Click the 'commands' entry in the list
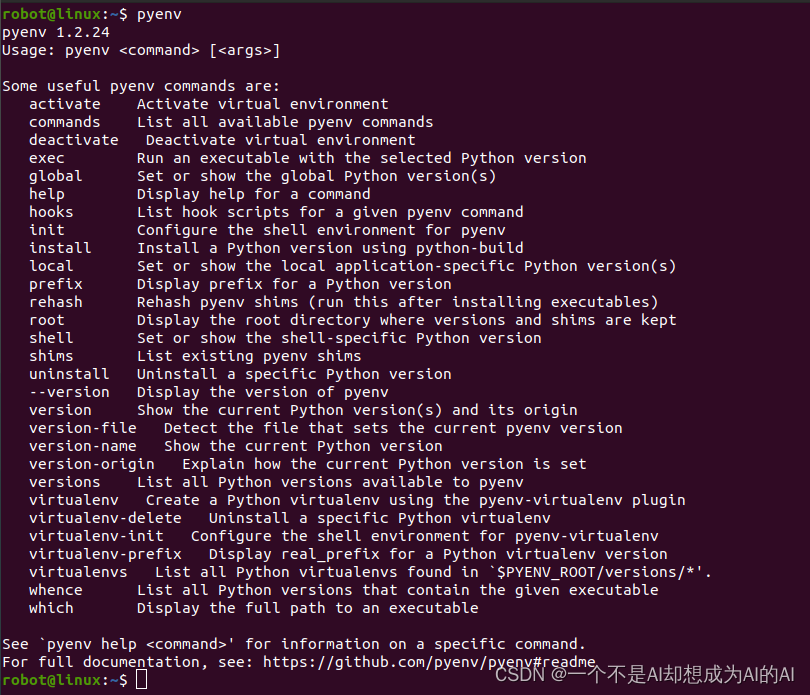Screen dimensions: 810x695 pyautogui.click(x=65, y=122)
